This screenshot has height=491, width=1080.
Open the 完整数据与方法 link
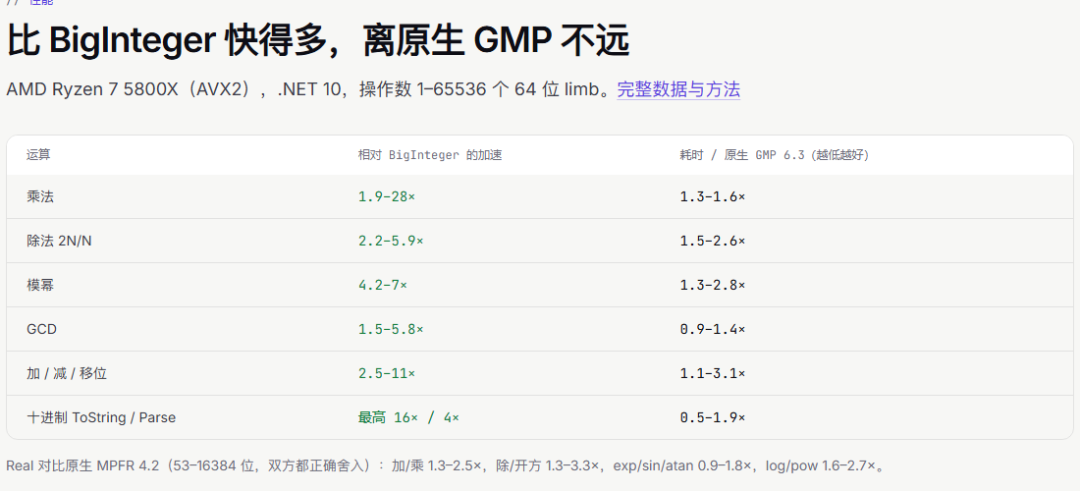click(x=678, y=90)
